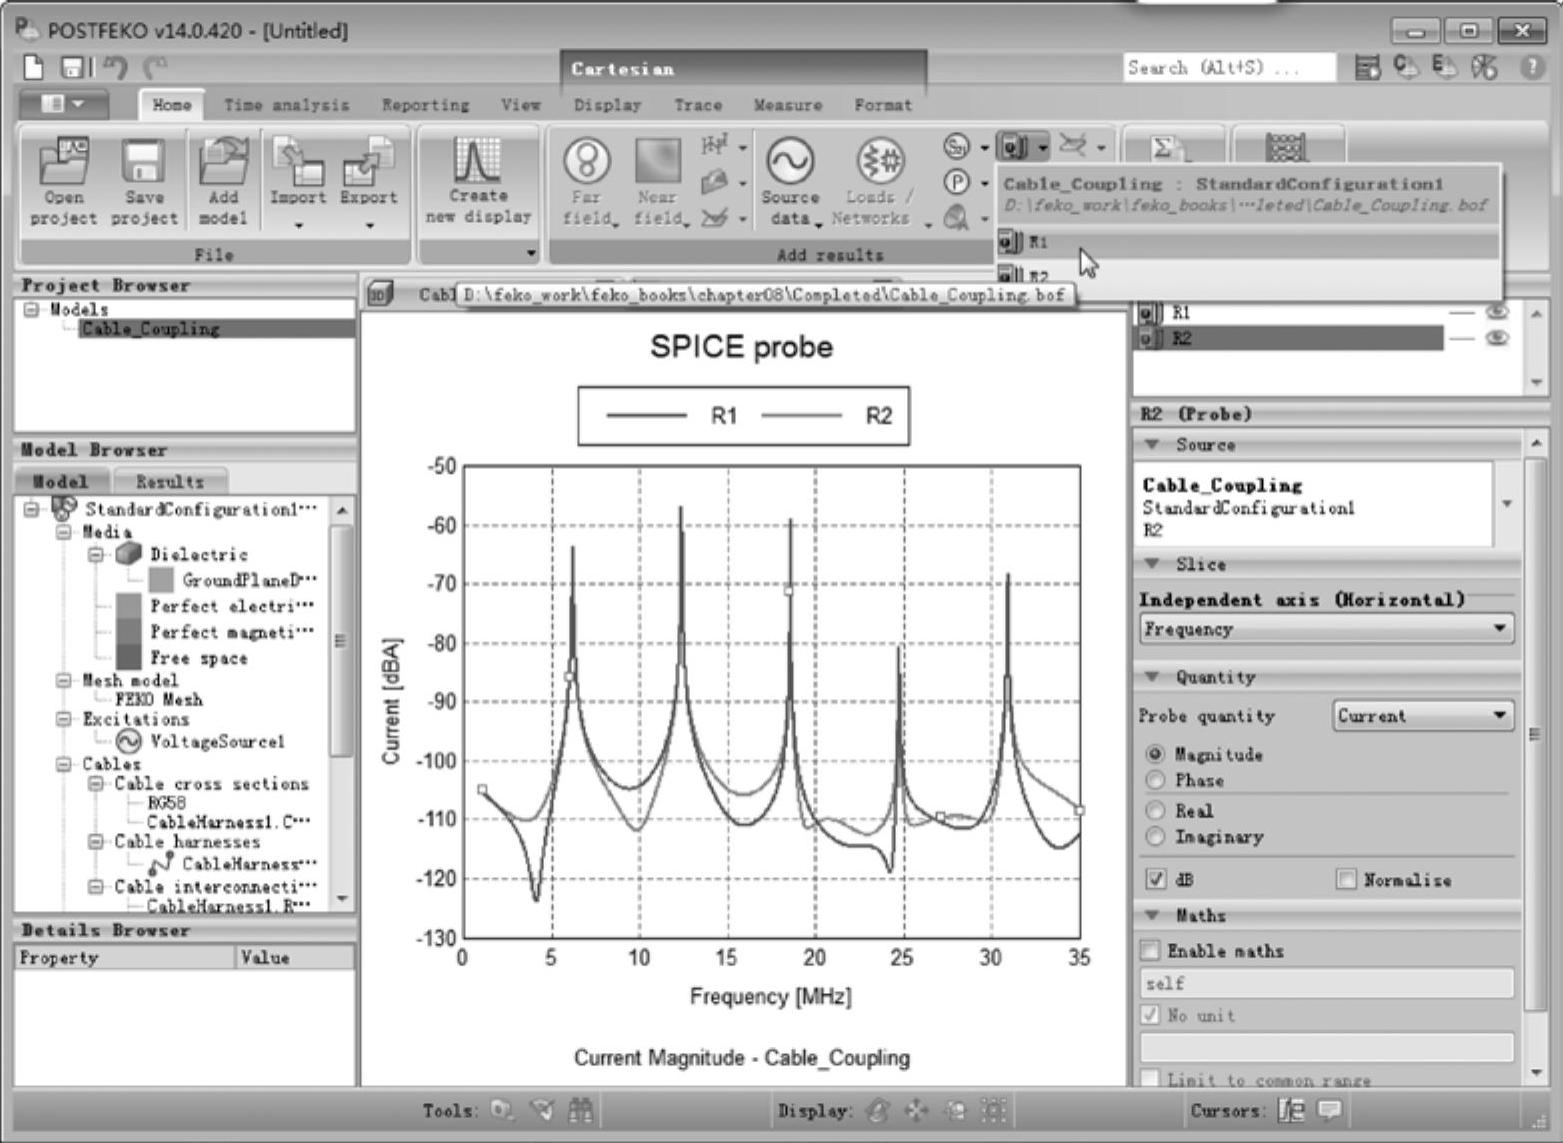Toggle the dB checkbox

1156,879
